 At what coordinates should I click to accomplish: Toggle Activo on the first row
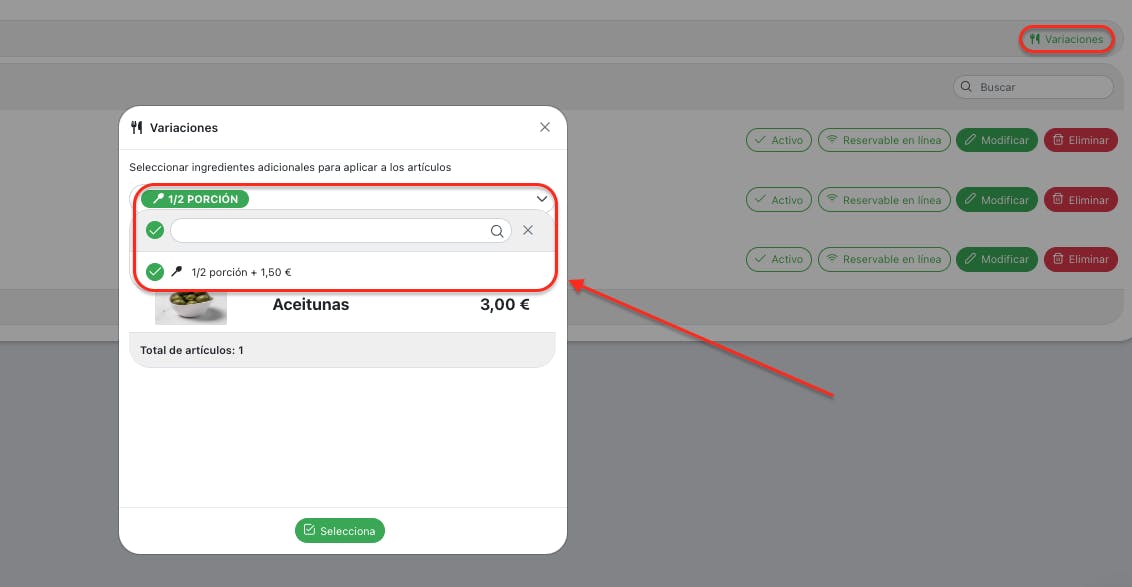779,140
